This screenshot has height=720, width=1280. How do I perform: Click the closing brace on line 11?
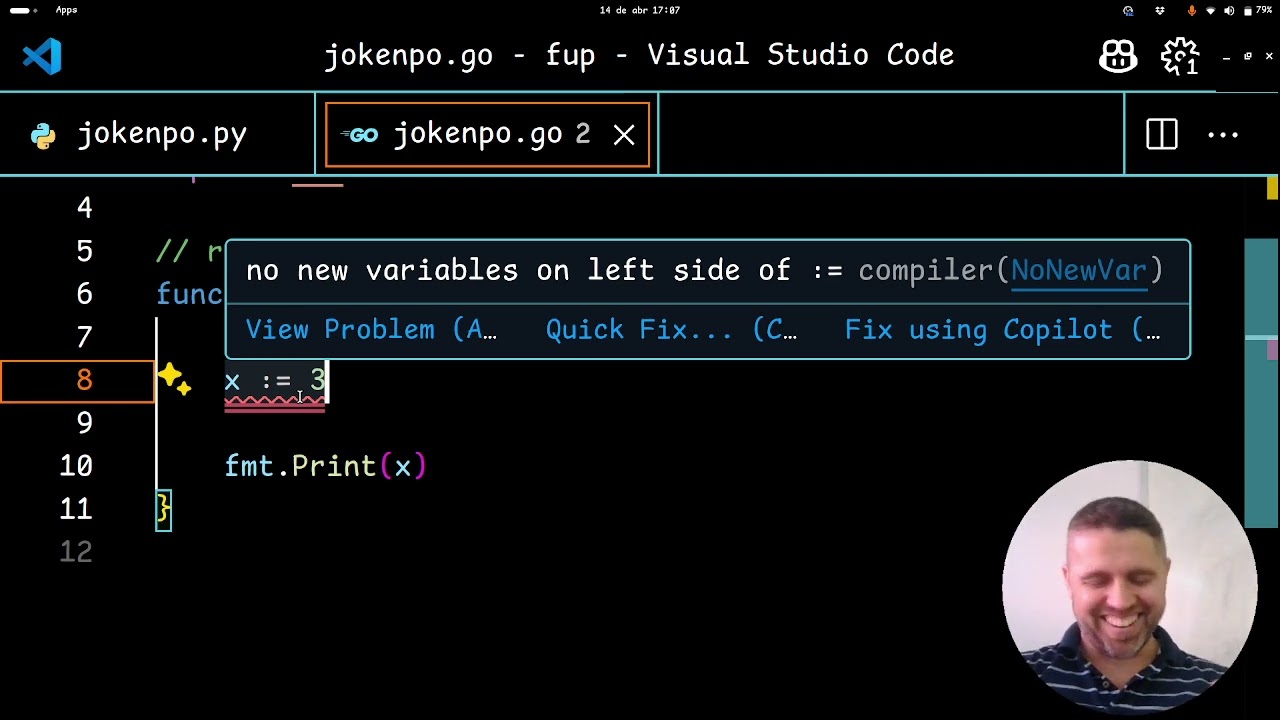164,509
